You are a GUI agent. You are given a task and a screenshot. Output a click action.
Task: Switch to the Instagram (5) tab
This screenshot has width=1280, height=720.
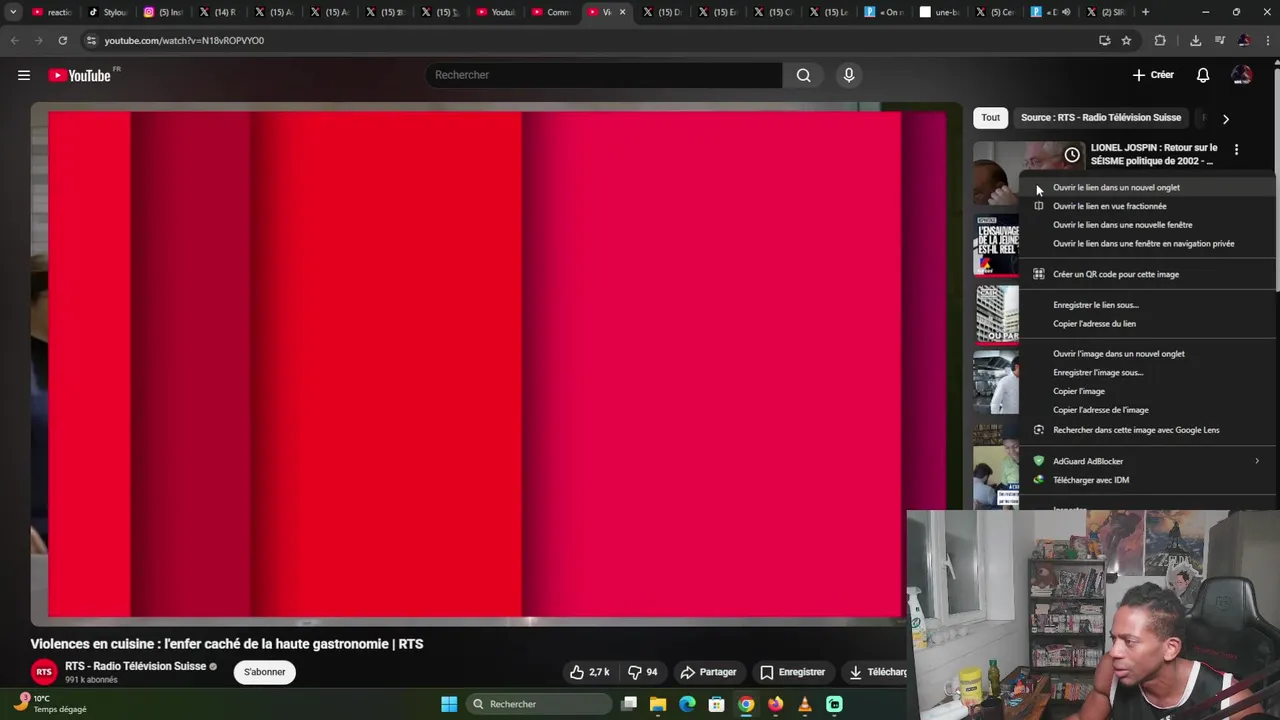tap(163, 12)
